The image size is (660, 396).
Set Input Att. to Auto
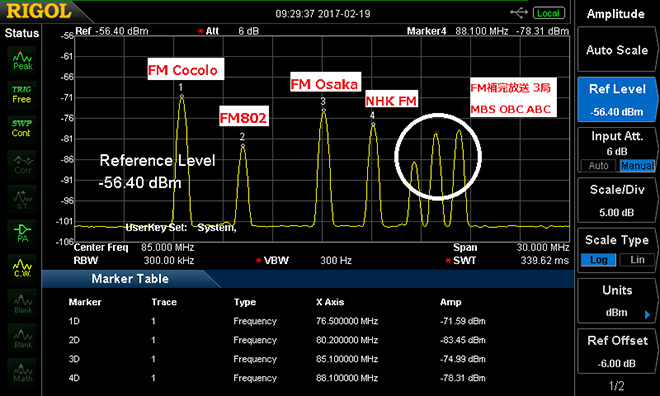click(x=598, y=165)
